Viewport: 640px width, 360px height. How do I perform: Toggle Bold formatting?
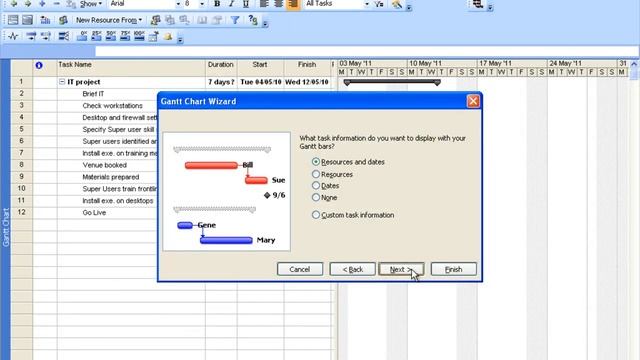tap(217, 4)
